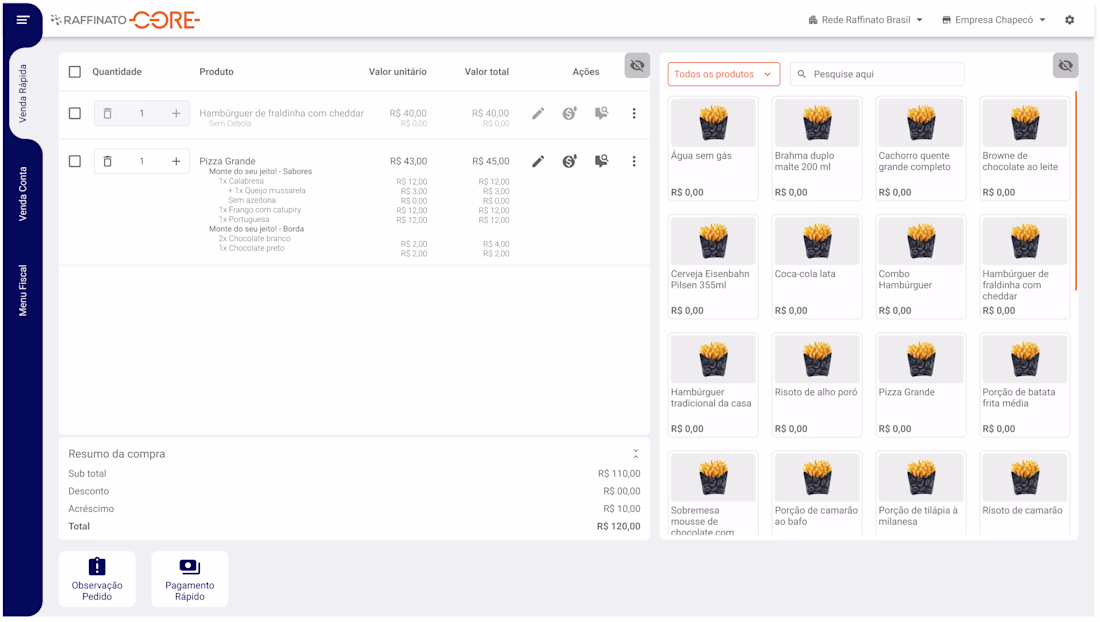Apply discount to Pizza Grande row
1100x622 pixels.
click(x=570, y=161)
